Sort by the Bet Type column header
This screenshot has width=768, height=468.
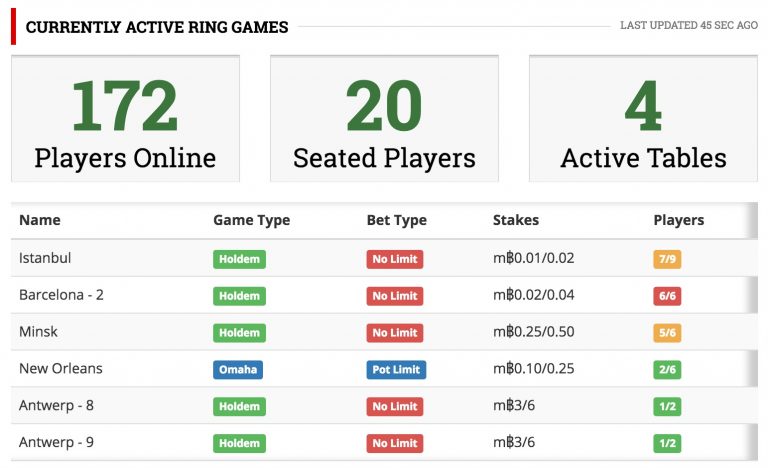(397, 220)
